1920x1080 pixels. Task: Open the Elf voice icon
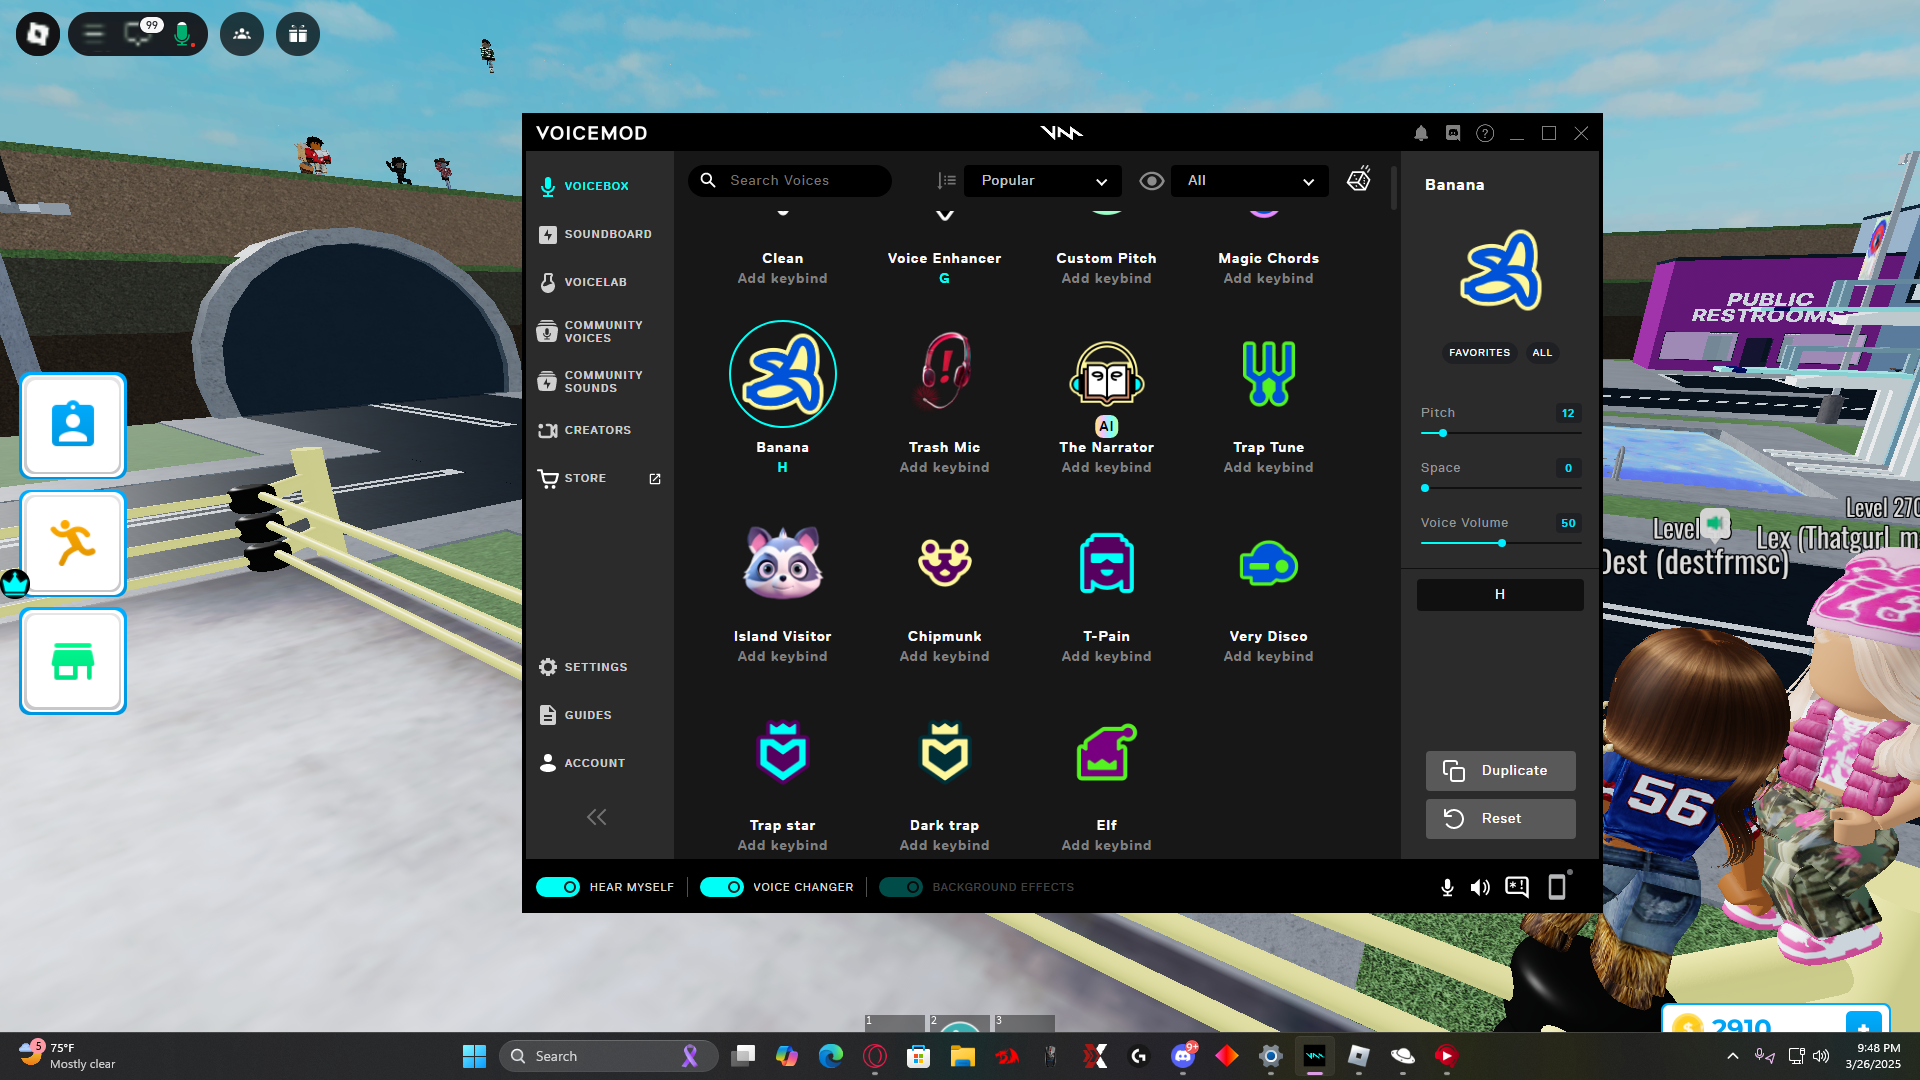tap(1106, 752)
